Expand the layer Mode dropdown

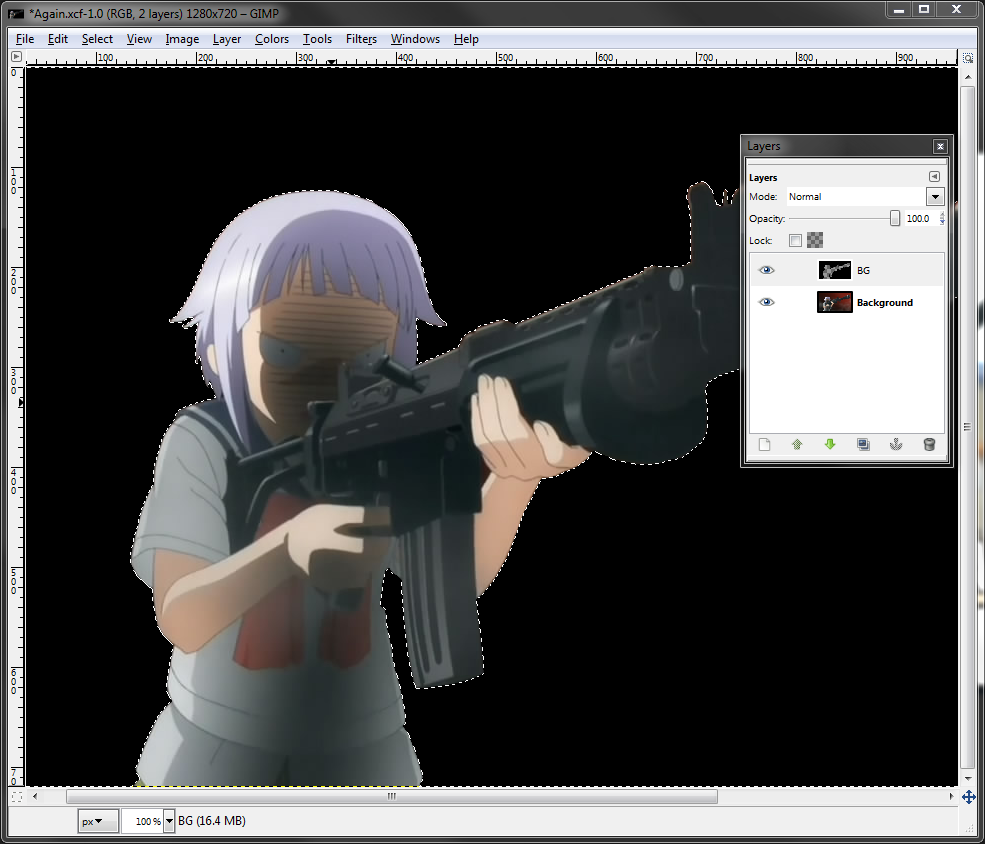(x=935, y=197)
